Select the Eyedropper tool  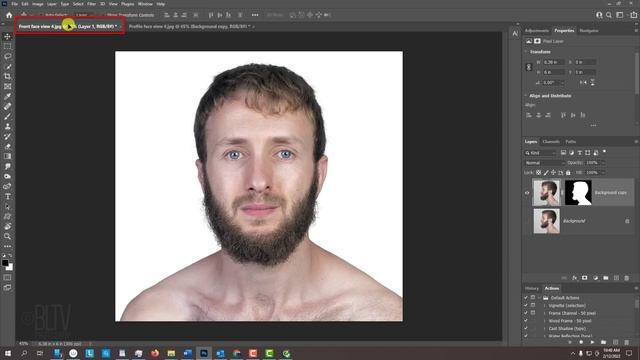(7, 96)
